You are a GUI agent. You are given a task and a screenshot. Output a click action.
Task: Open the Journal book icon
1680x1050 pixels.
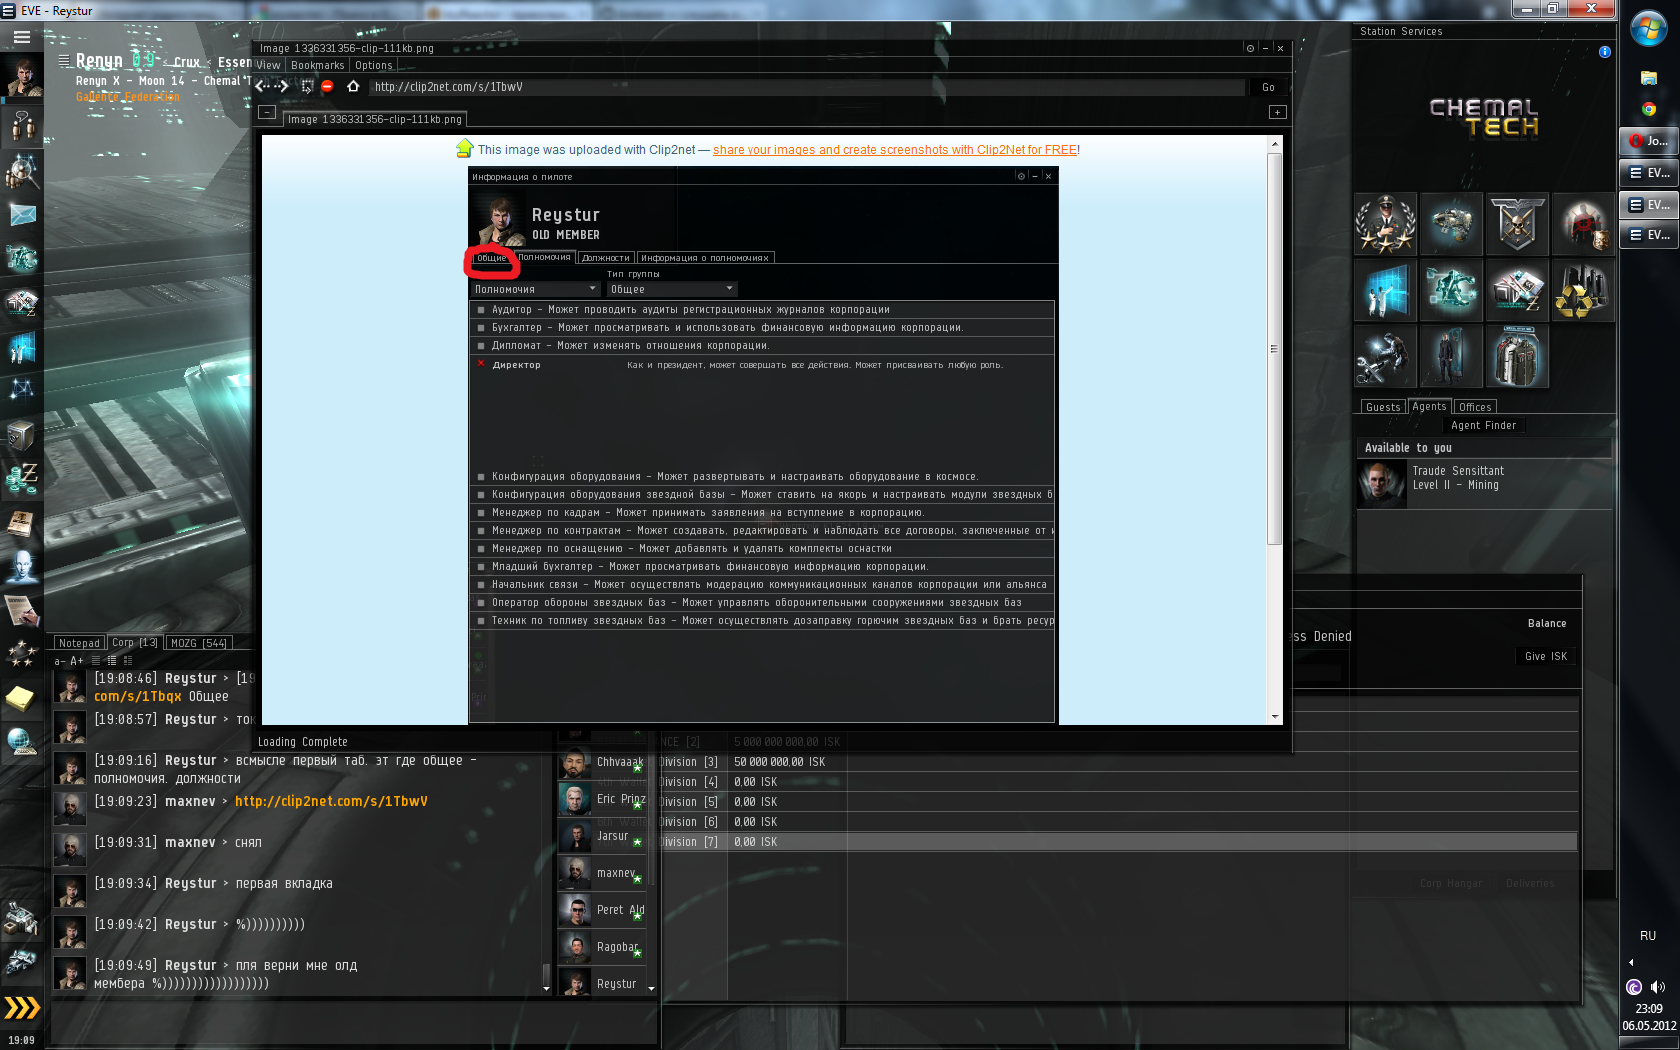pos(22,523)
